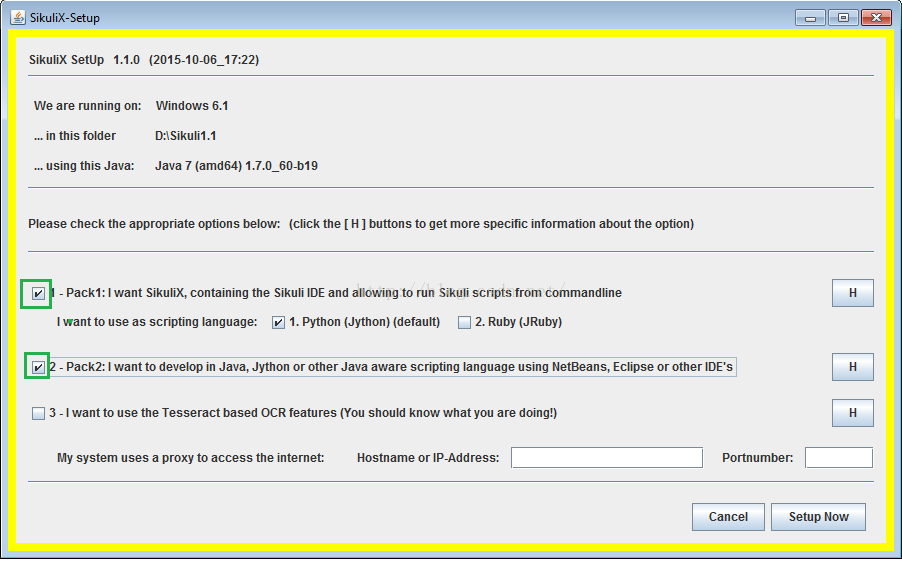Start installation with Setup Now
902x561 pixels.
pyautogui.click(x=818, y=517)
